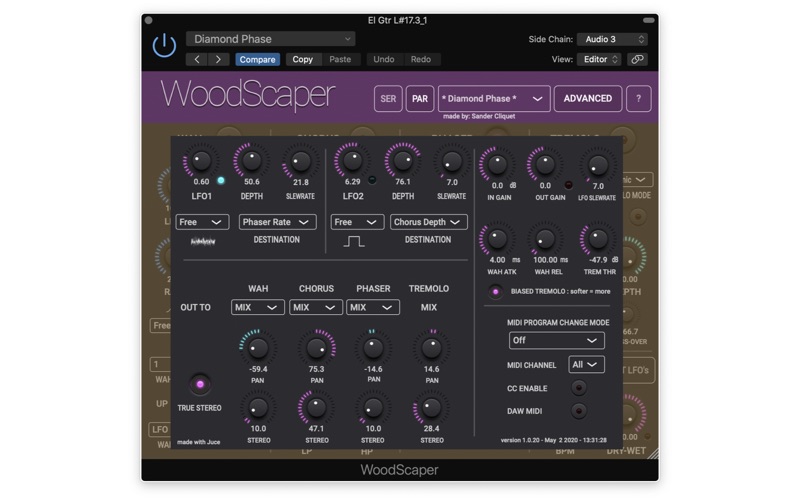
Task: Click the TREM THR knob
Action: pyautogui.click(x=597, y=239)
